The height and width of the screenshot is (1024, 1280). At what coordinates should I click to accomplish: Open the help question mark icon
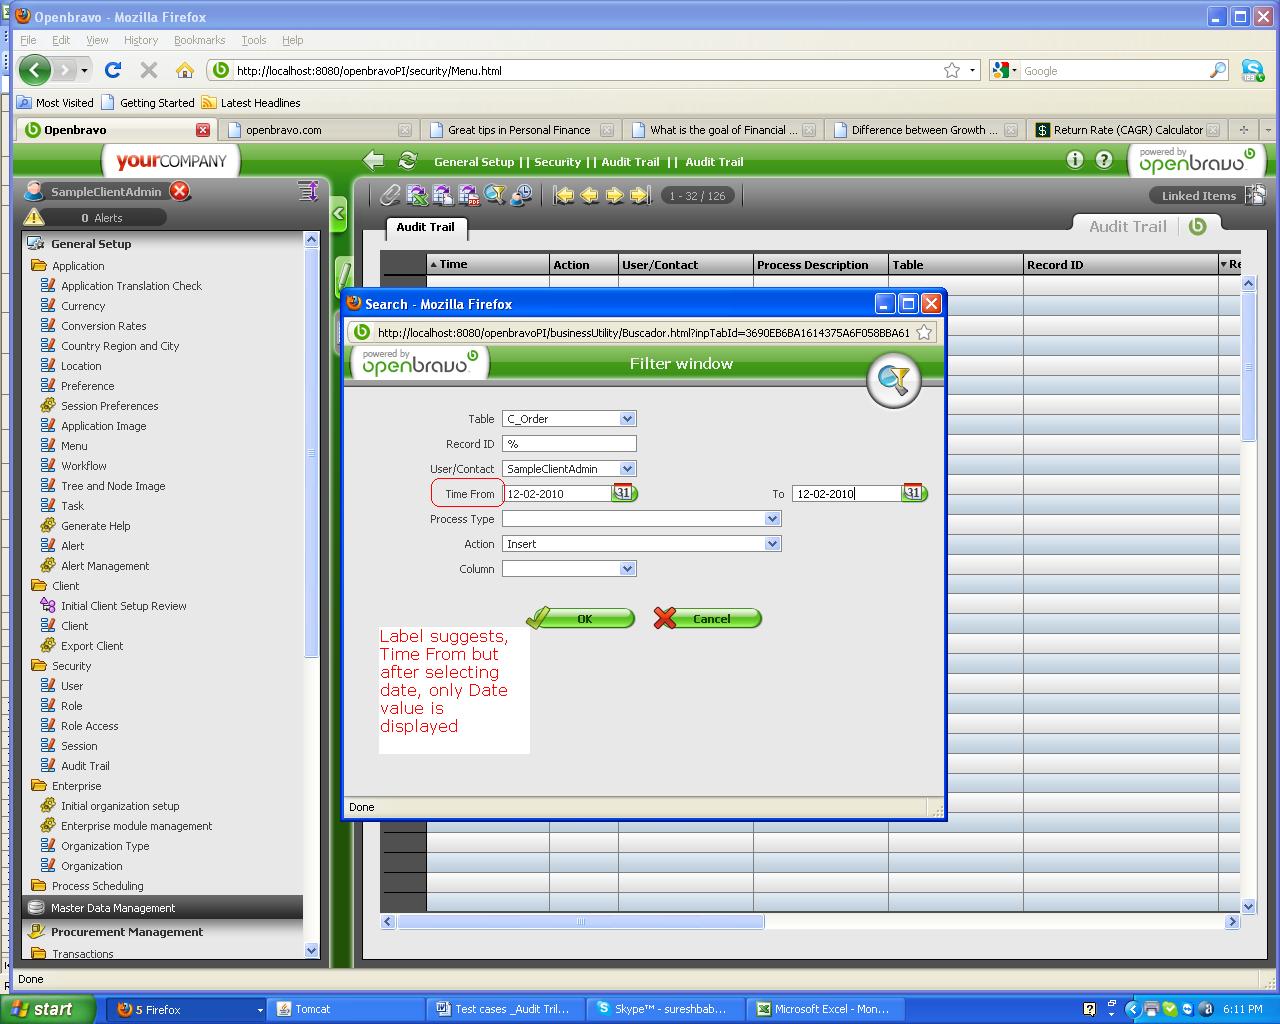1104,160
